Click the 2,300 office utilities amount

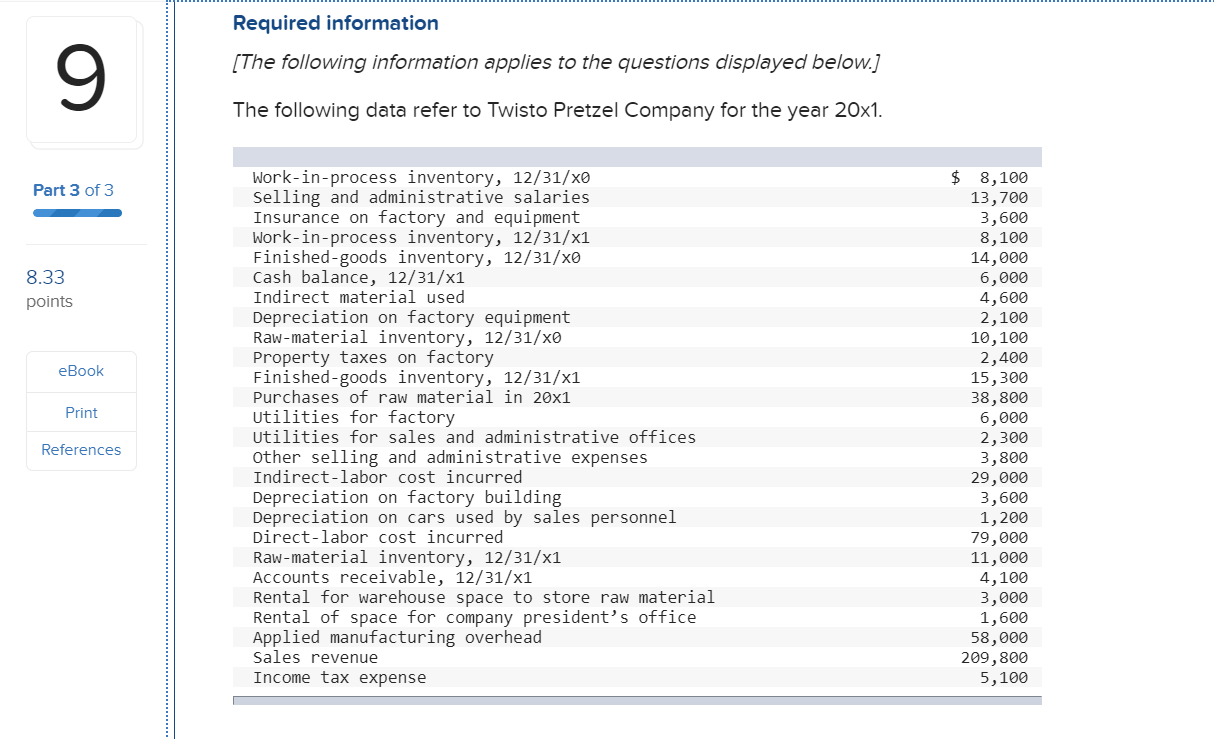tap(1004, 437)
